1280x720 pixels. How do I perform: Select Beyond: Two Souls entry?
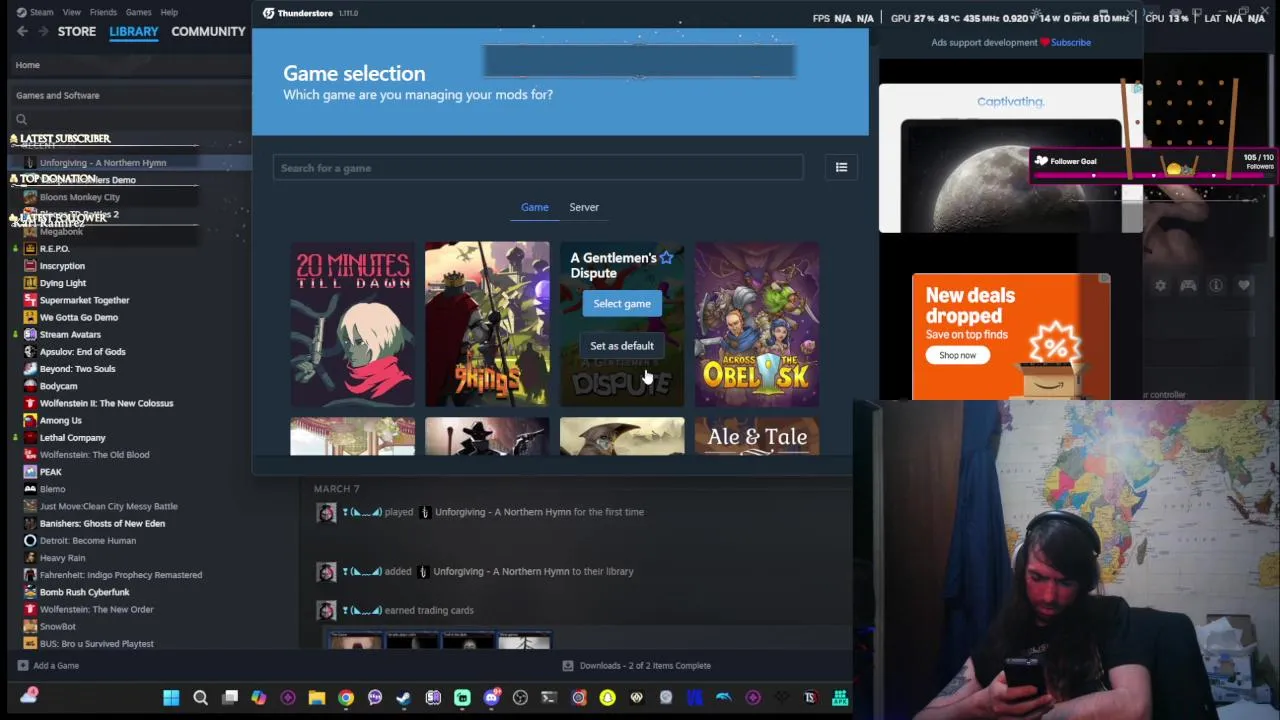(x=77, y=369)
